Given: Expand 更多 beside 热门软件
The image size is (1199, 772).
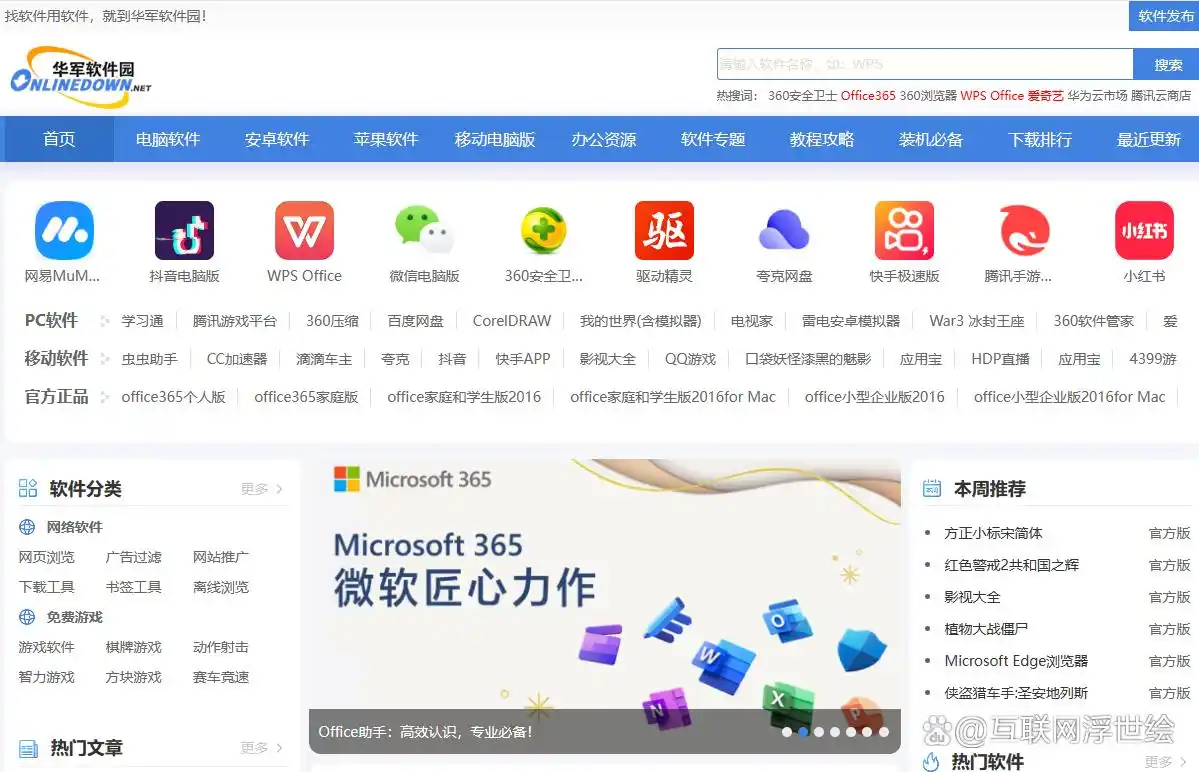Looking at the screenshot, I should (x=1162, y=762).
